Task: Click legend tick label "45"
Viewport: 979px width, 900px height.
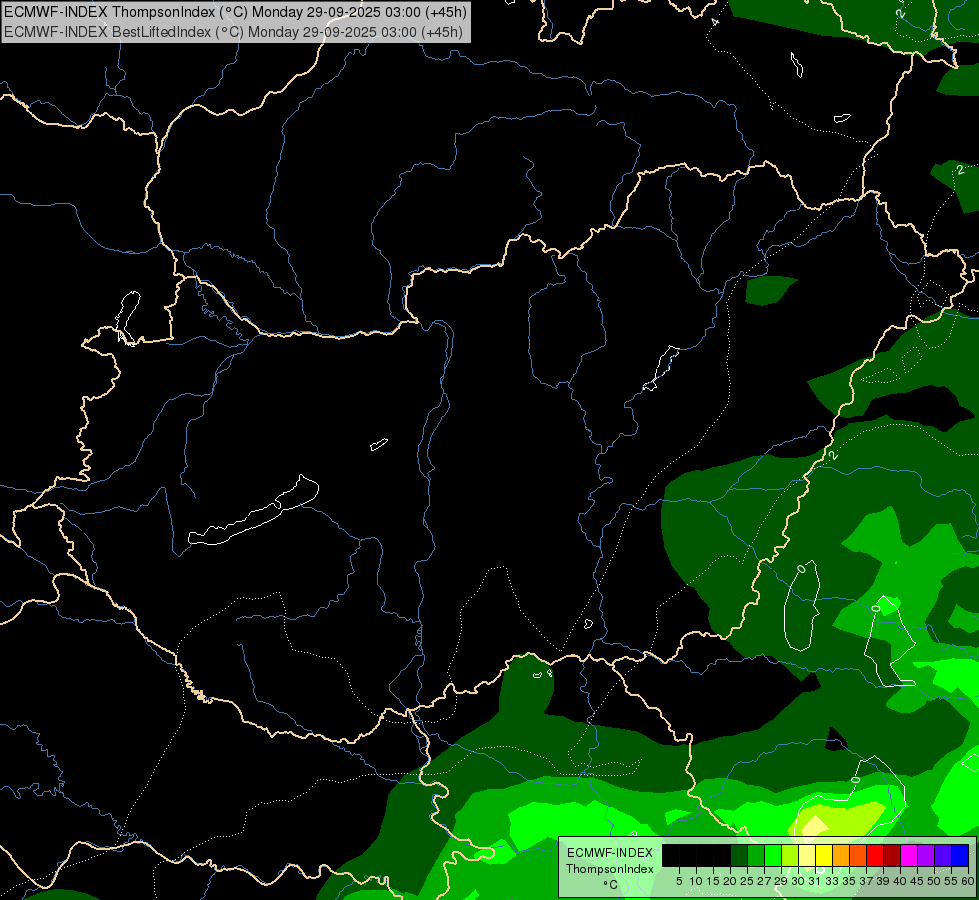Action: click(917, 881)
